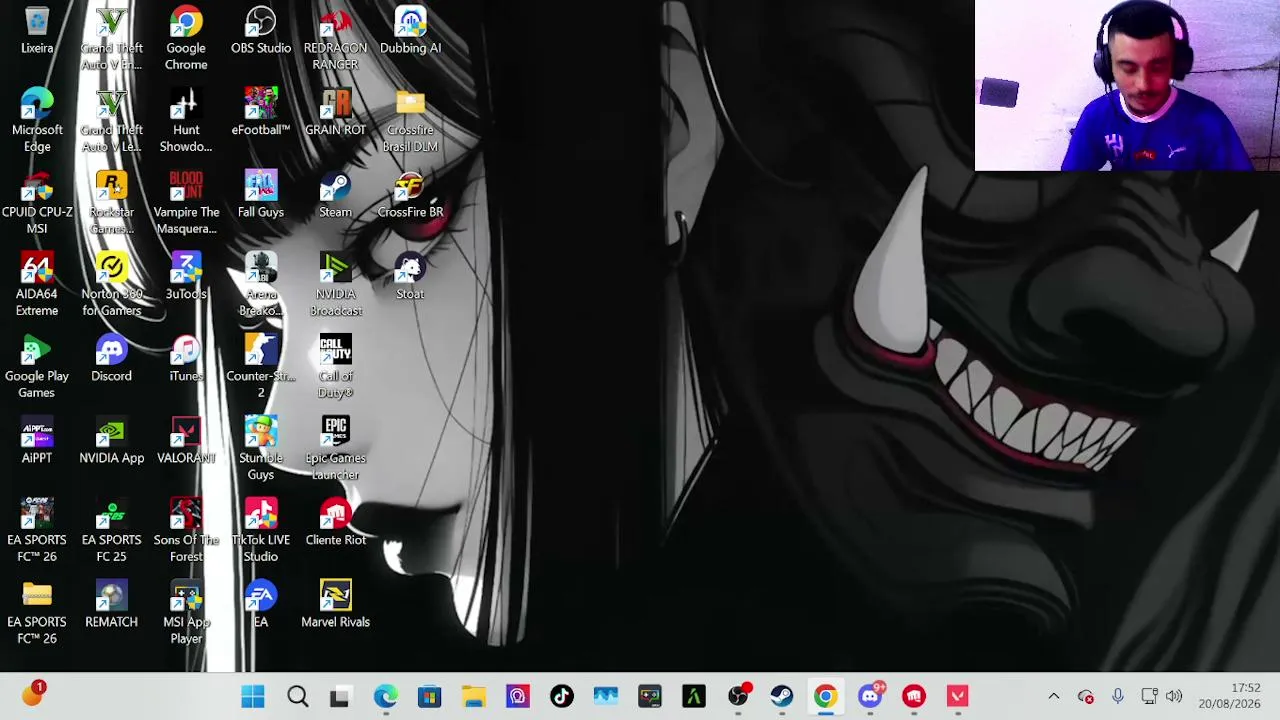
Task: Launch the Google Chrome desktop shortcut
Action: (186, 39)
